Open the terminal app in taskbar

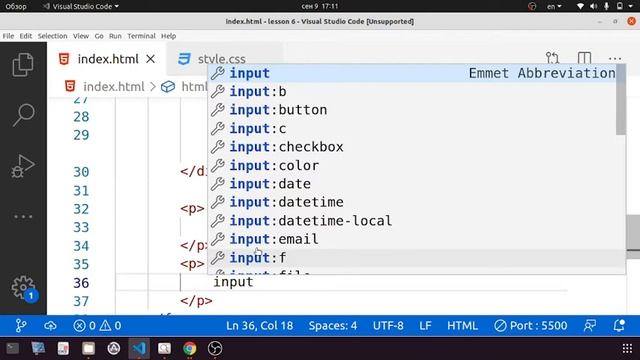pos(12,348)
